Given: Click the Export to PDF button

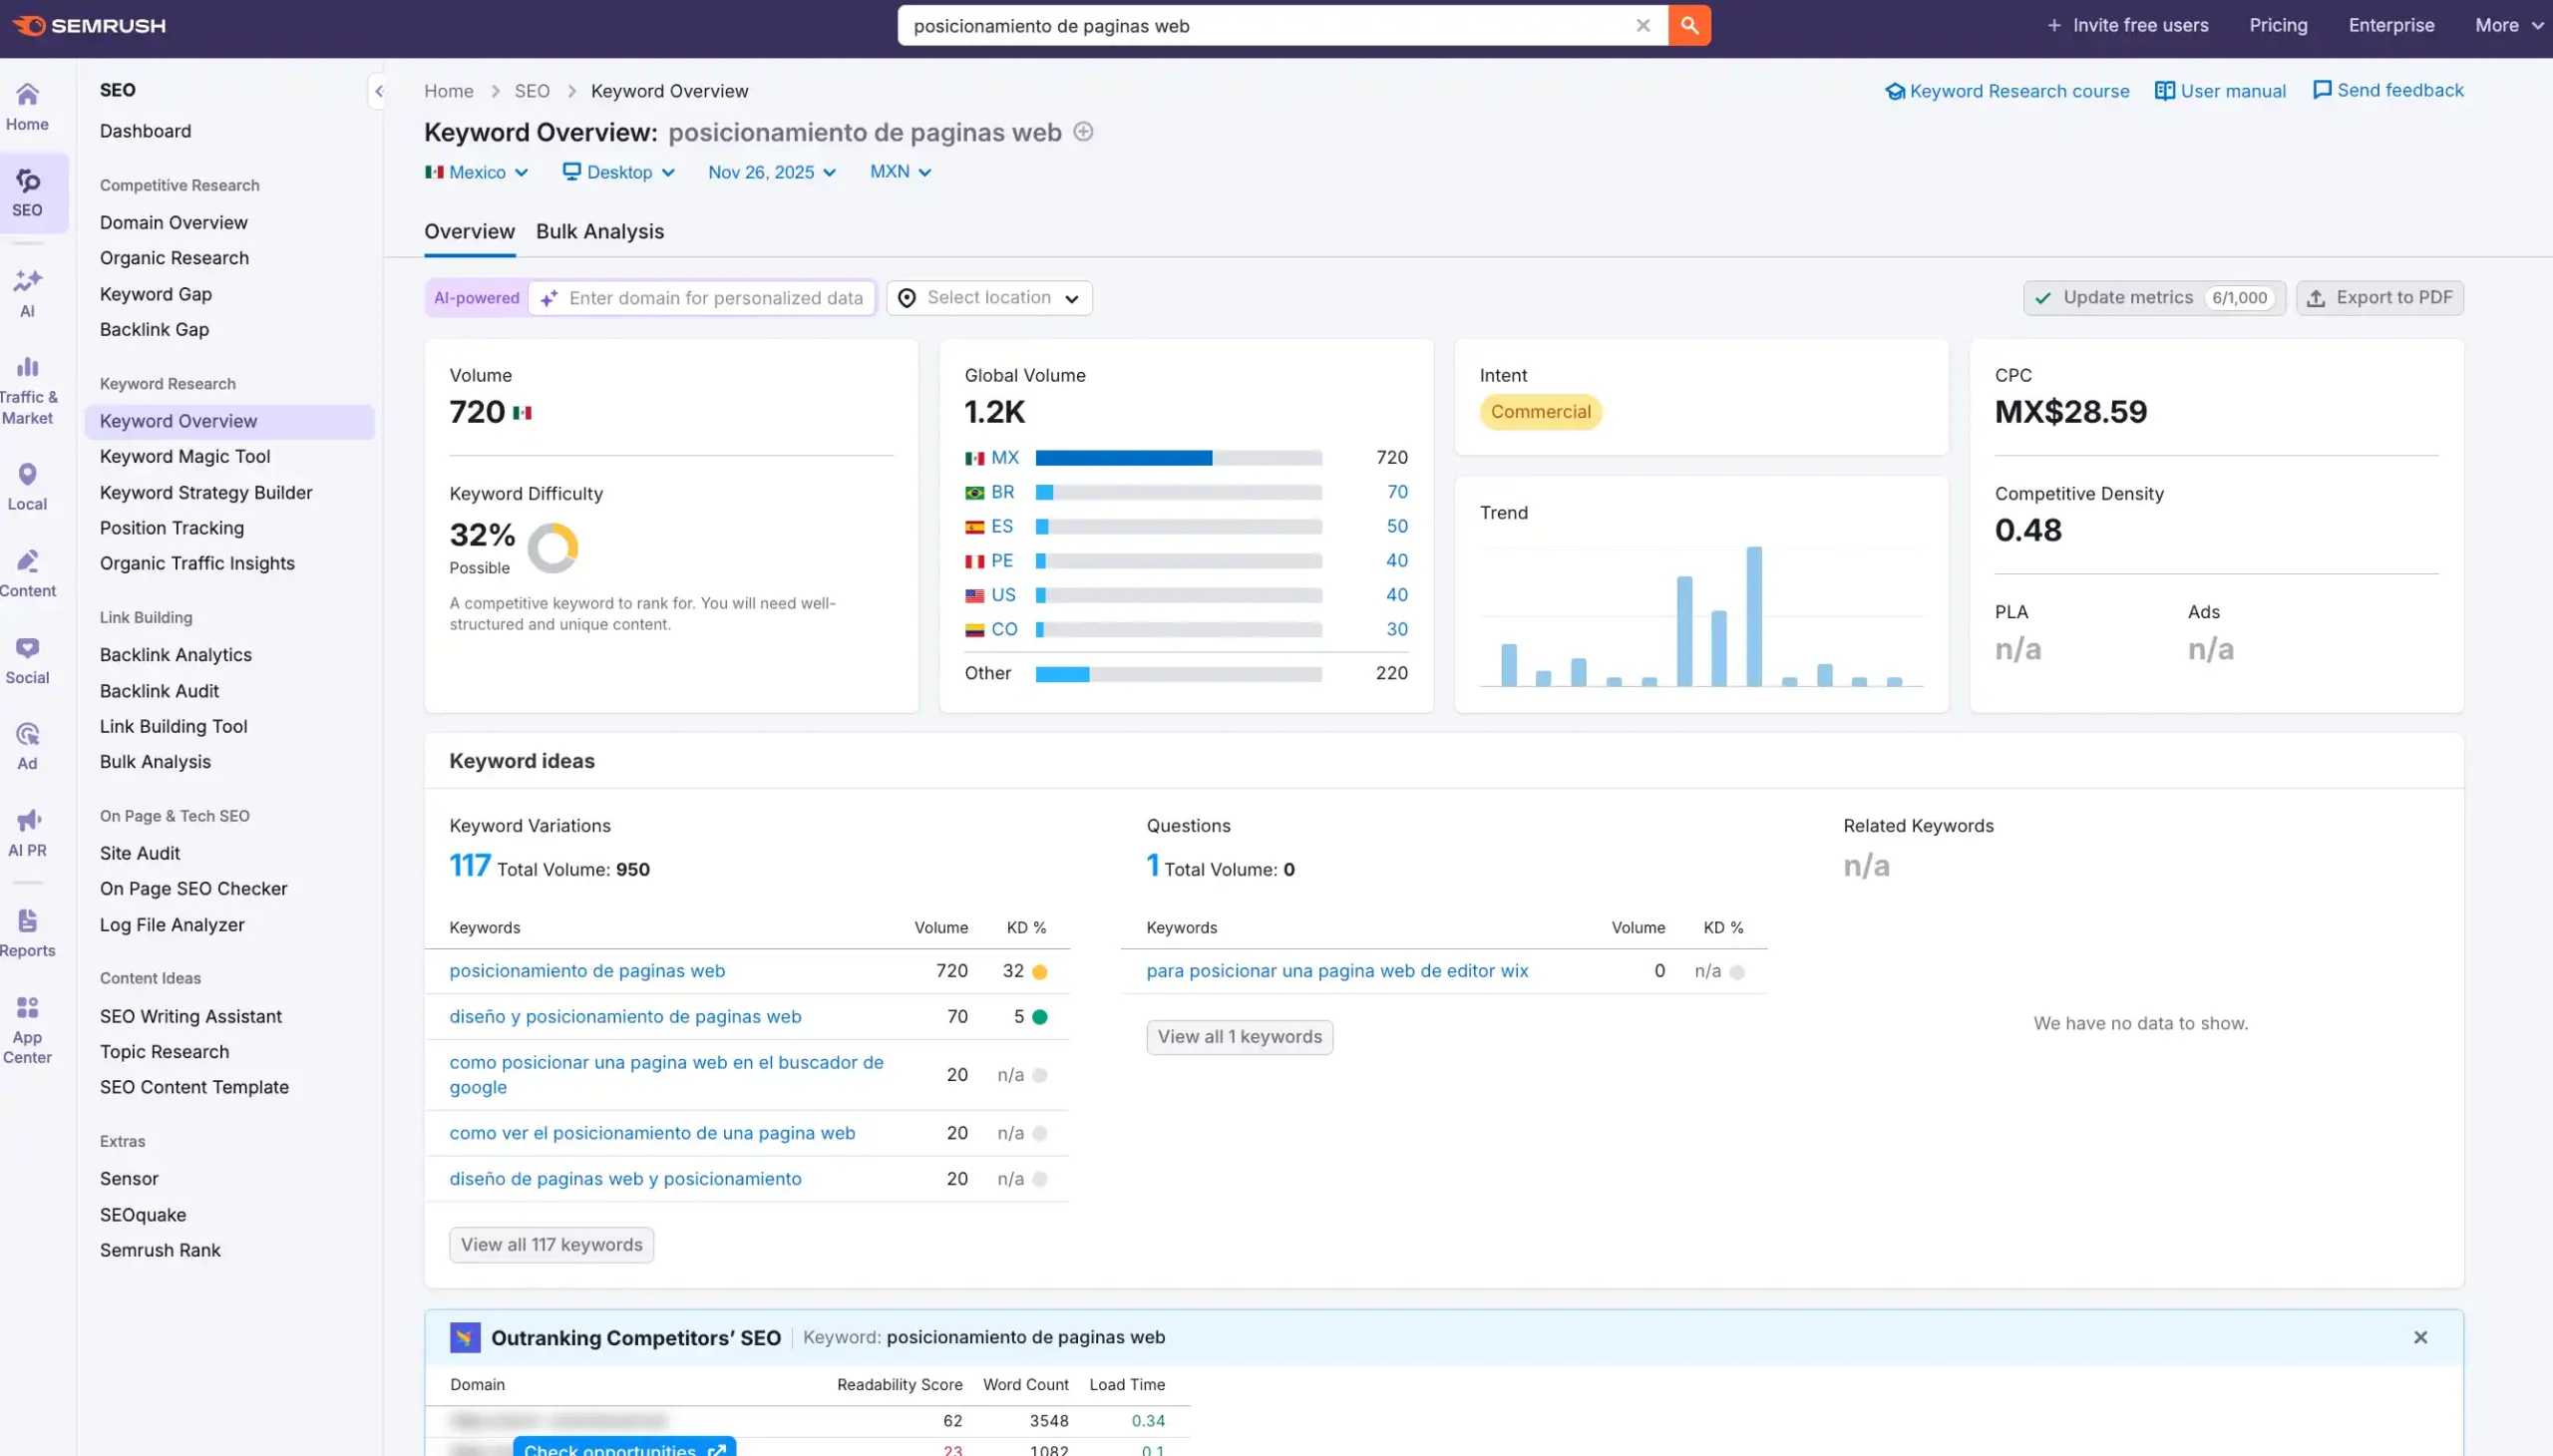Looking at the screenshot, I should click(x=2379, y=298).
